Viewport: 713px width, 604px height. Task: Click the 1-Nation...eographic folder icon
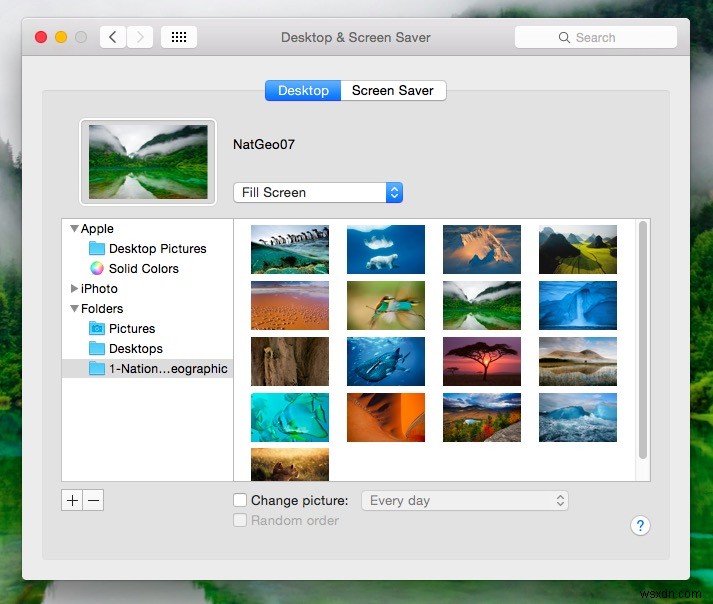point(97,368)
